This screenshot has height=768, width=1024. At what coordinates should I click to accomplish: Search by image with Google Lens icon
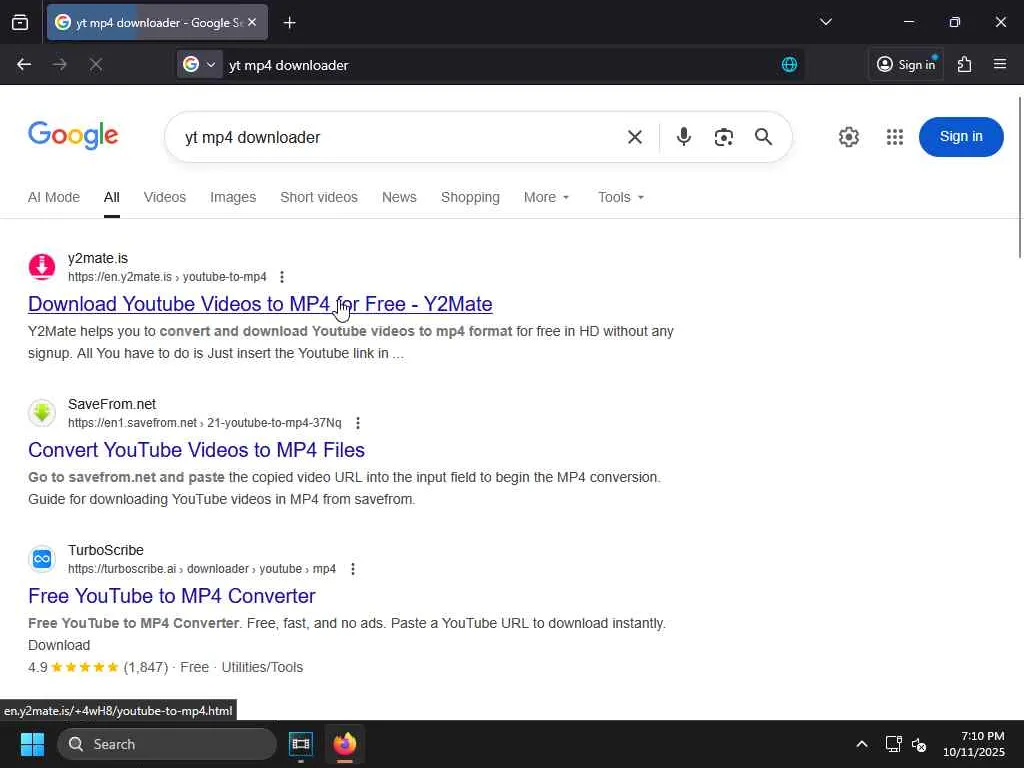click(724, 137)
